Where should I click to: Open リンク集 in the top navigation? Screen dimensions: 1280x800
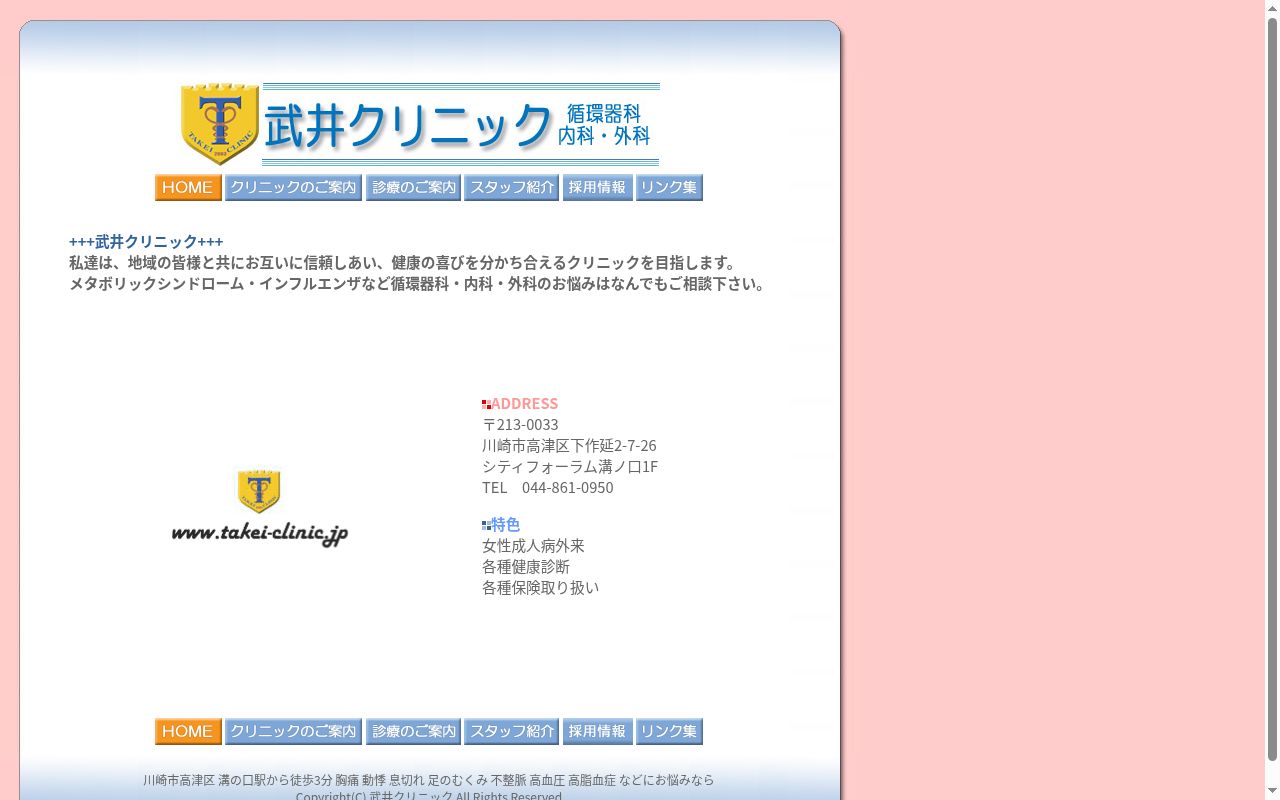pyautogui.click(x=669, y=188)
